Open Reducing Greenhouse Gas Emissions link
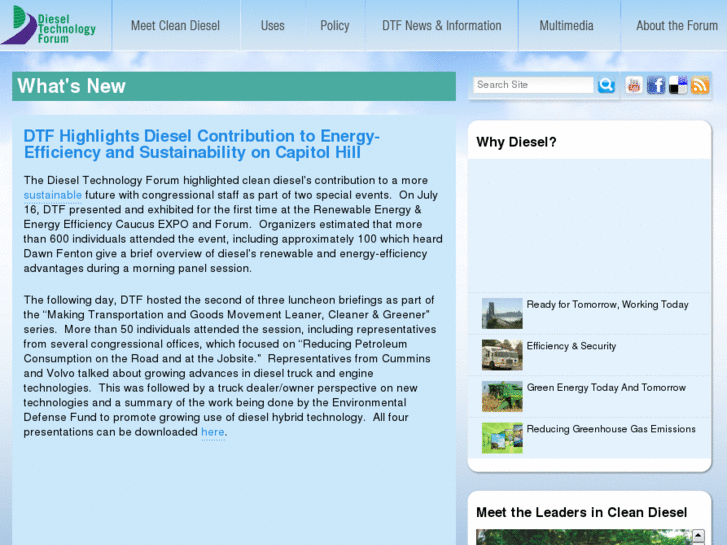This screenshot has width=727, height=545. click(611, 429)
